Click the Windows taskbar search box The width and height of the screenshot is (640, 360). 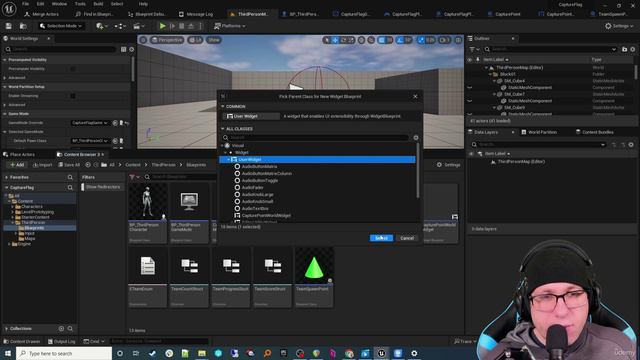[64, 353]
